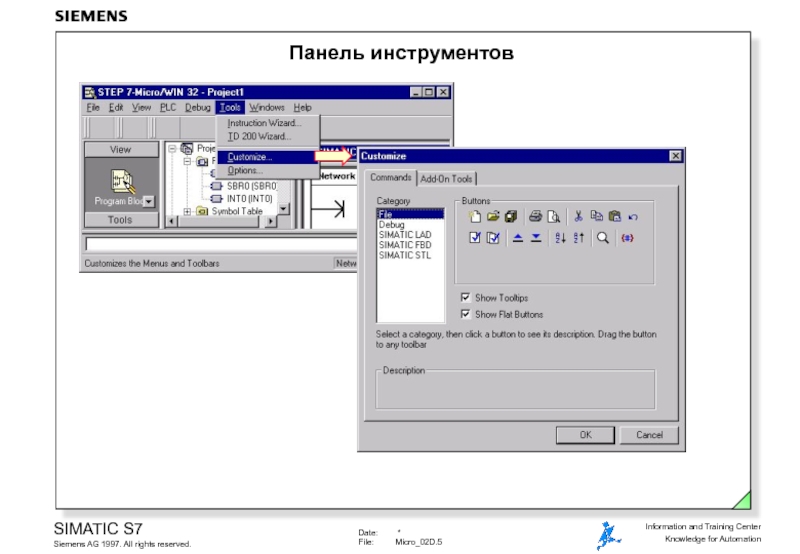The image size is (800, 554).
Task: Toggle the Show Tooltips checkbox
Action: click(x=465, y=297)
